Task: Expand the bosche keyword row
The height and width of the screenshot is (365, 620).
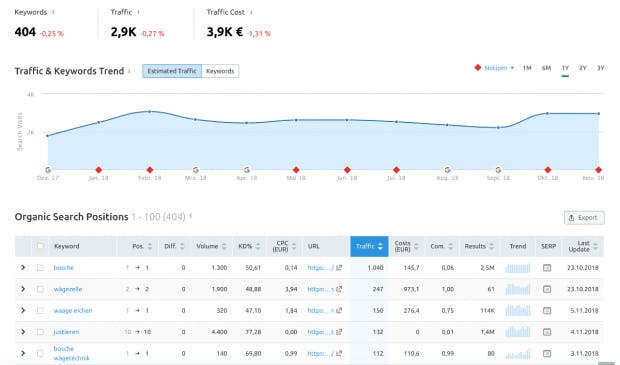Action: (23, 268)
